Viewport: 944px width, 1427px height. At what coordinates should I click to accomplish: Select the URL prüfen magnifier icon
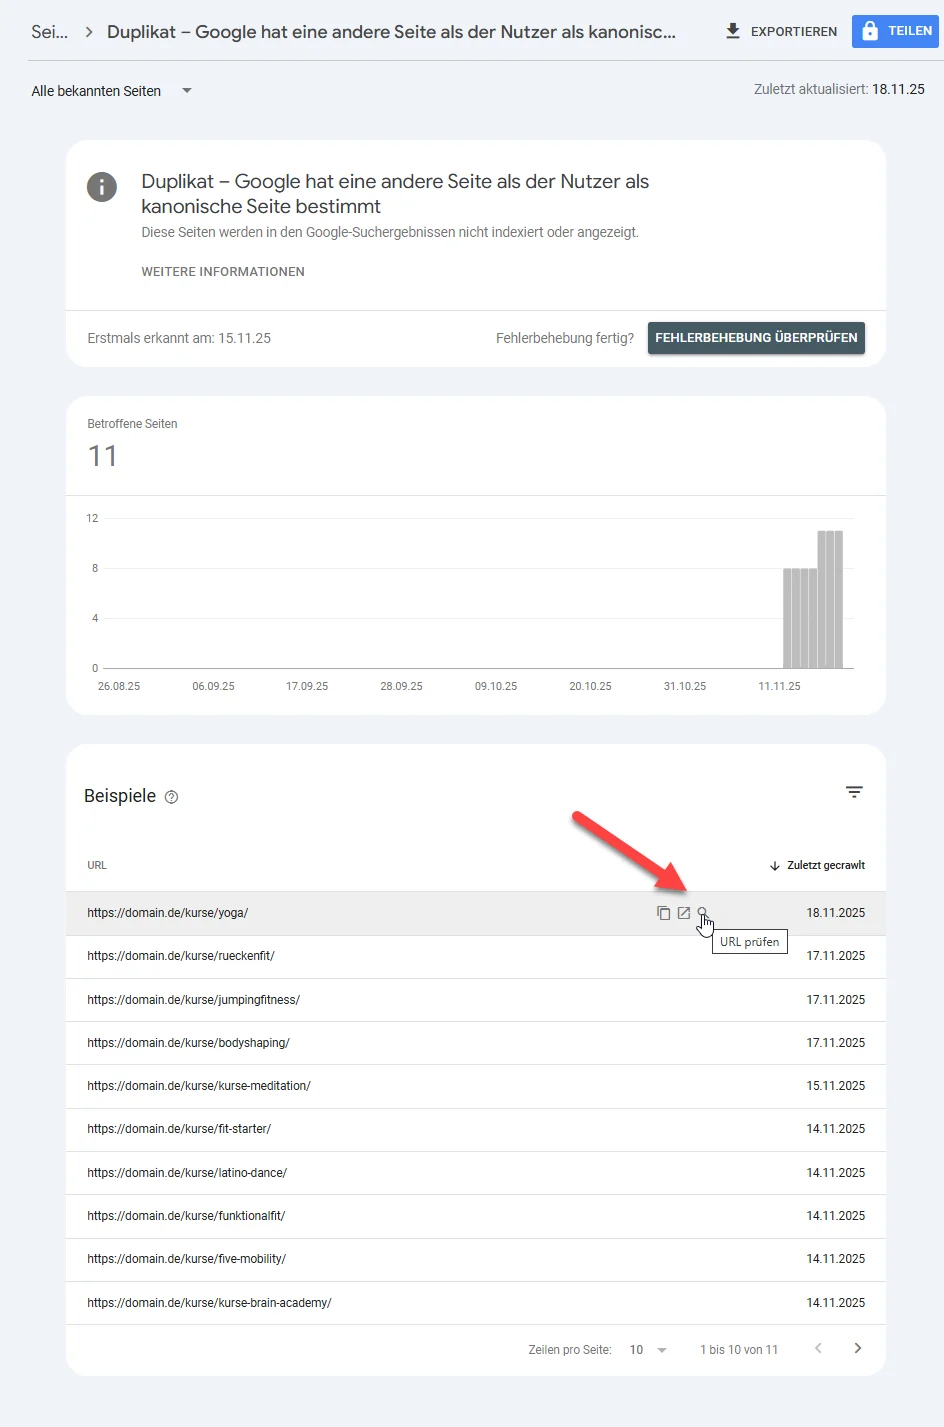click(704, 912)
